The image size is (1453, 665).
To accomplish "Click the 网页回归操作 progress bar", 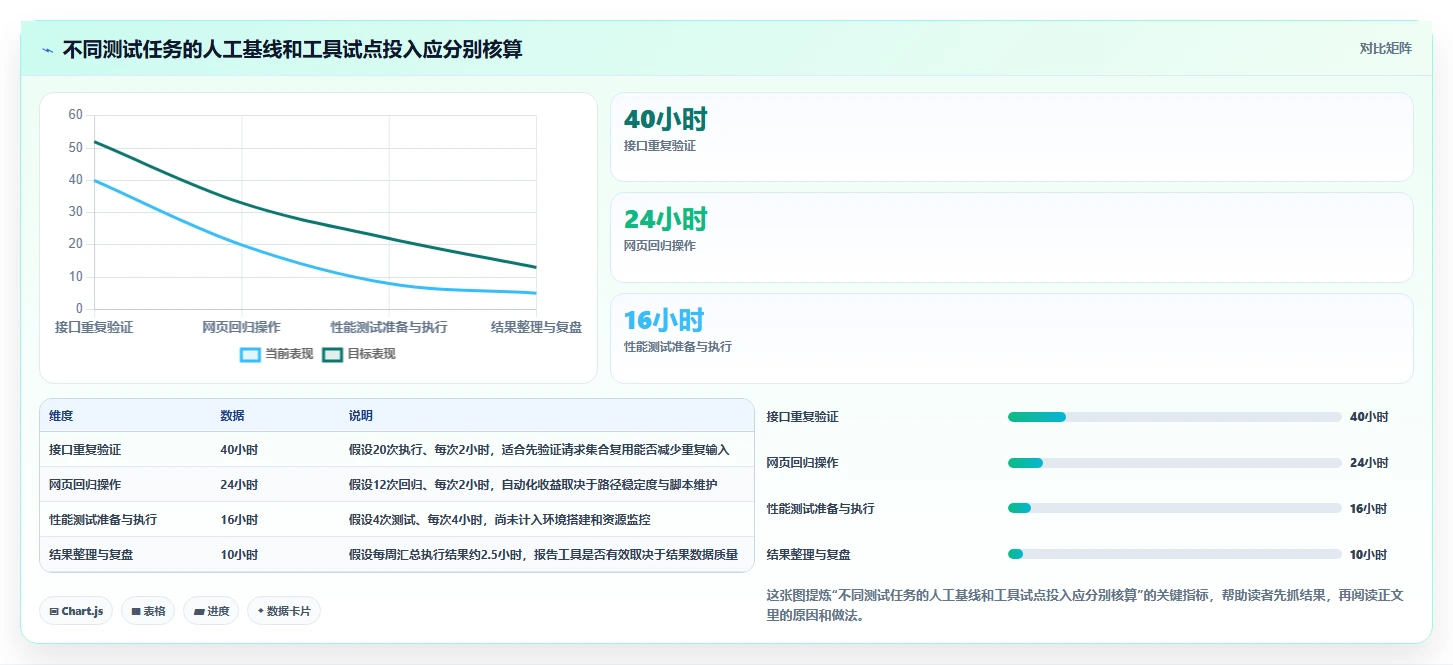I will click(x=1174, y=463).
